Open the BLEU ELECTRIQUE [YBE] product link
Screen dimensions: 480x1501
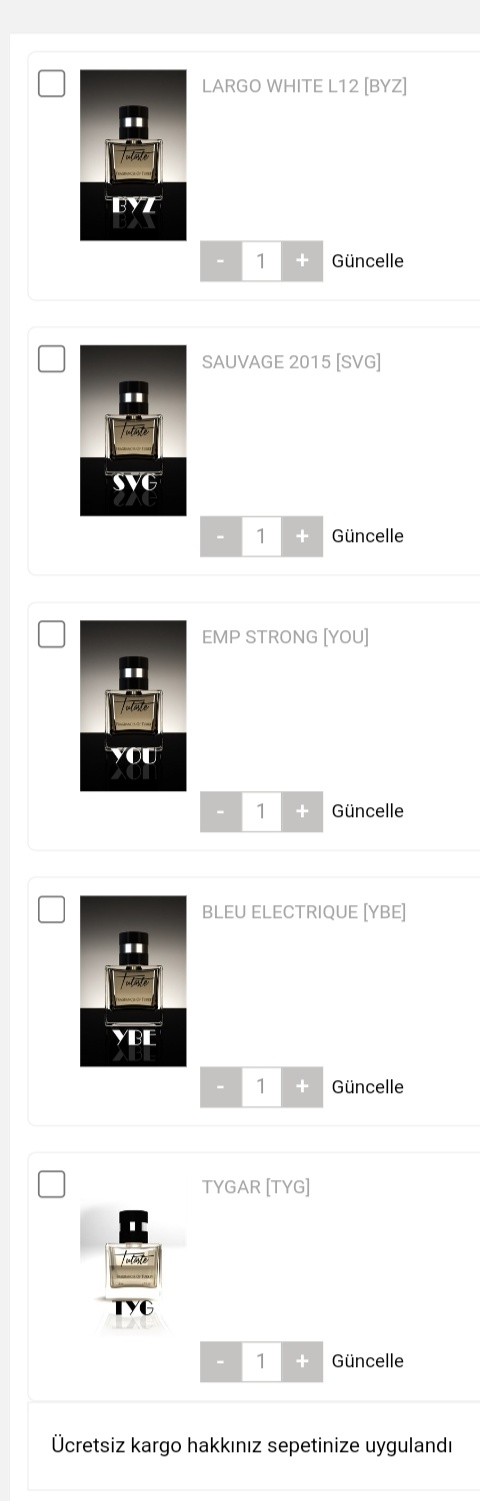click(x=304, y=912)
